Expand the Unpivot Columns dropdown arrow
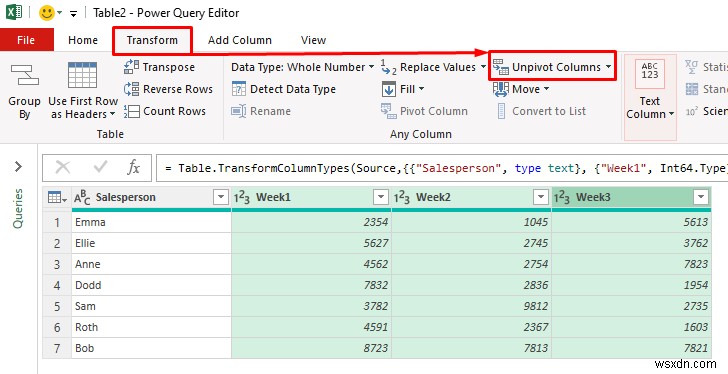The height and width of the screenshot is (374, 728). (608, 67)
